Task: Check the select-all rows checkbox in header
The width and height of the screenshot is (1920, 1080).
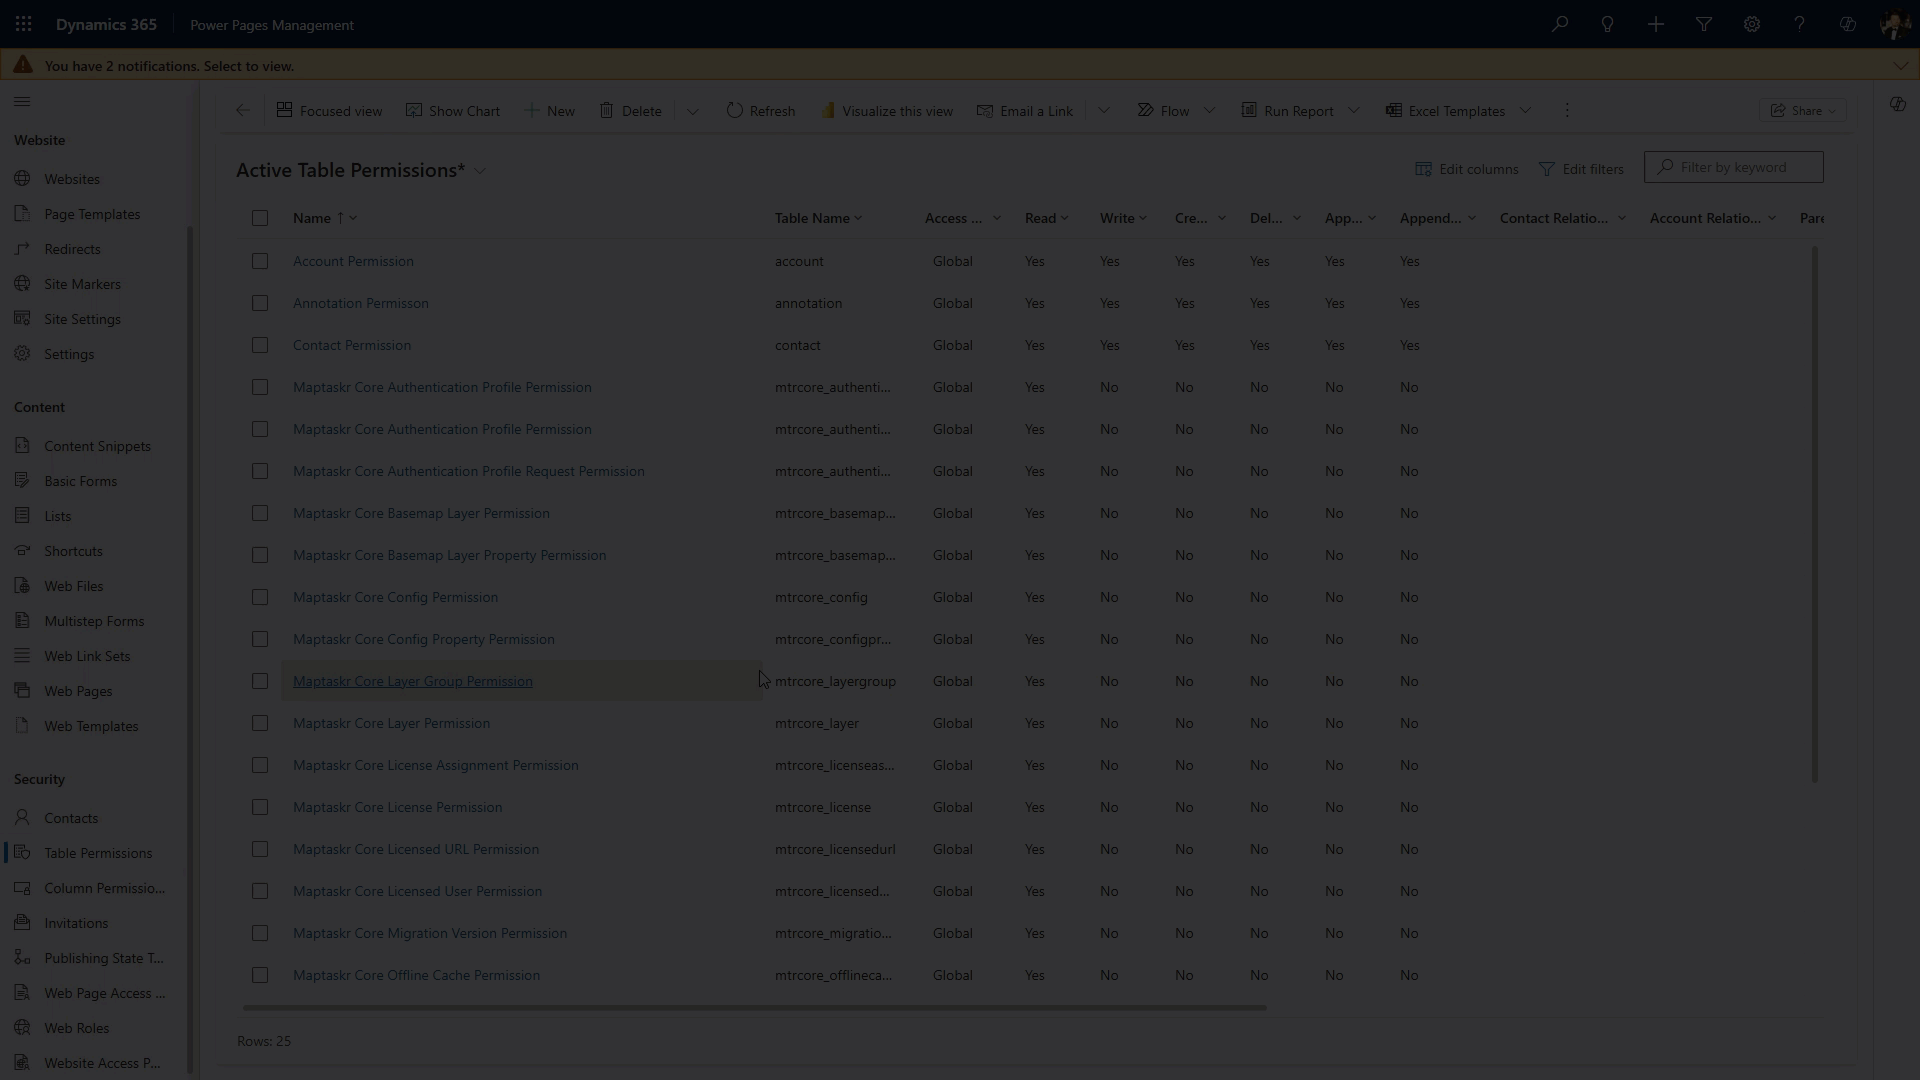Action: click(x=260, y=218)
